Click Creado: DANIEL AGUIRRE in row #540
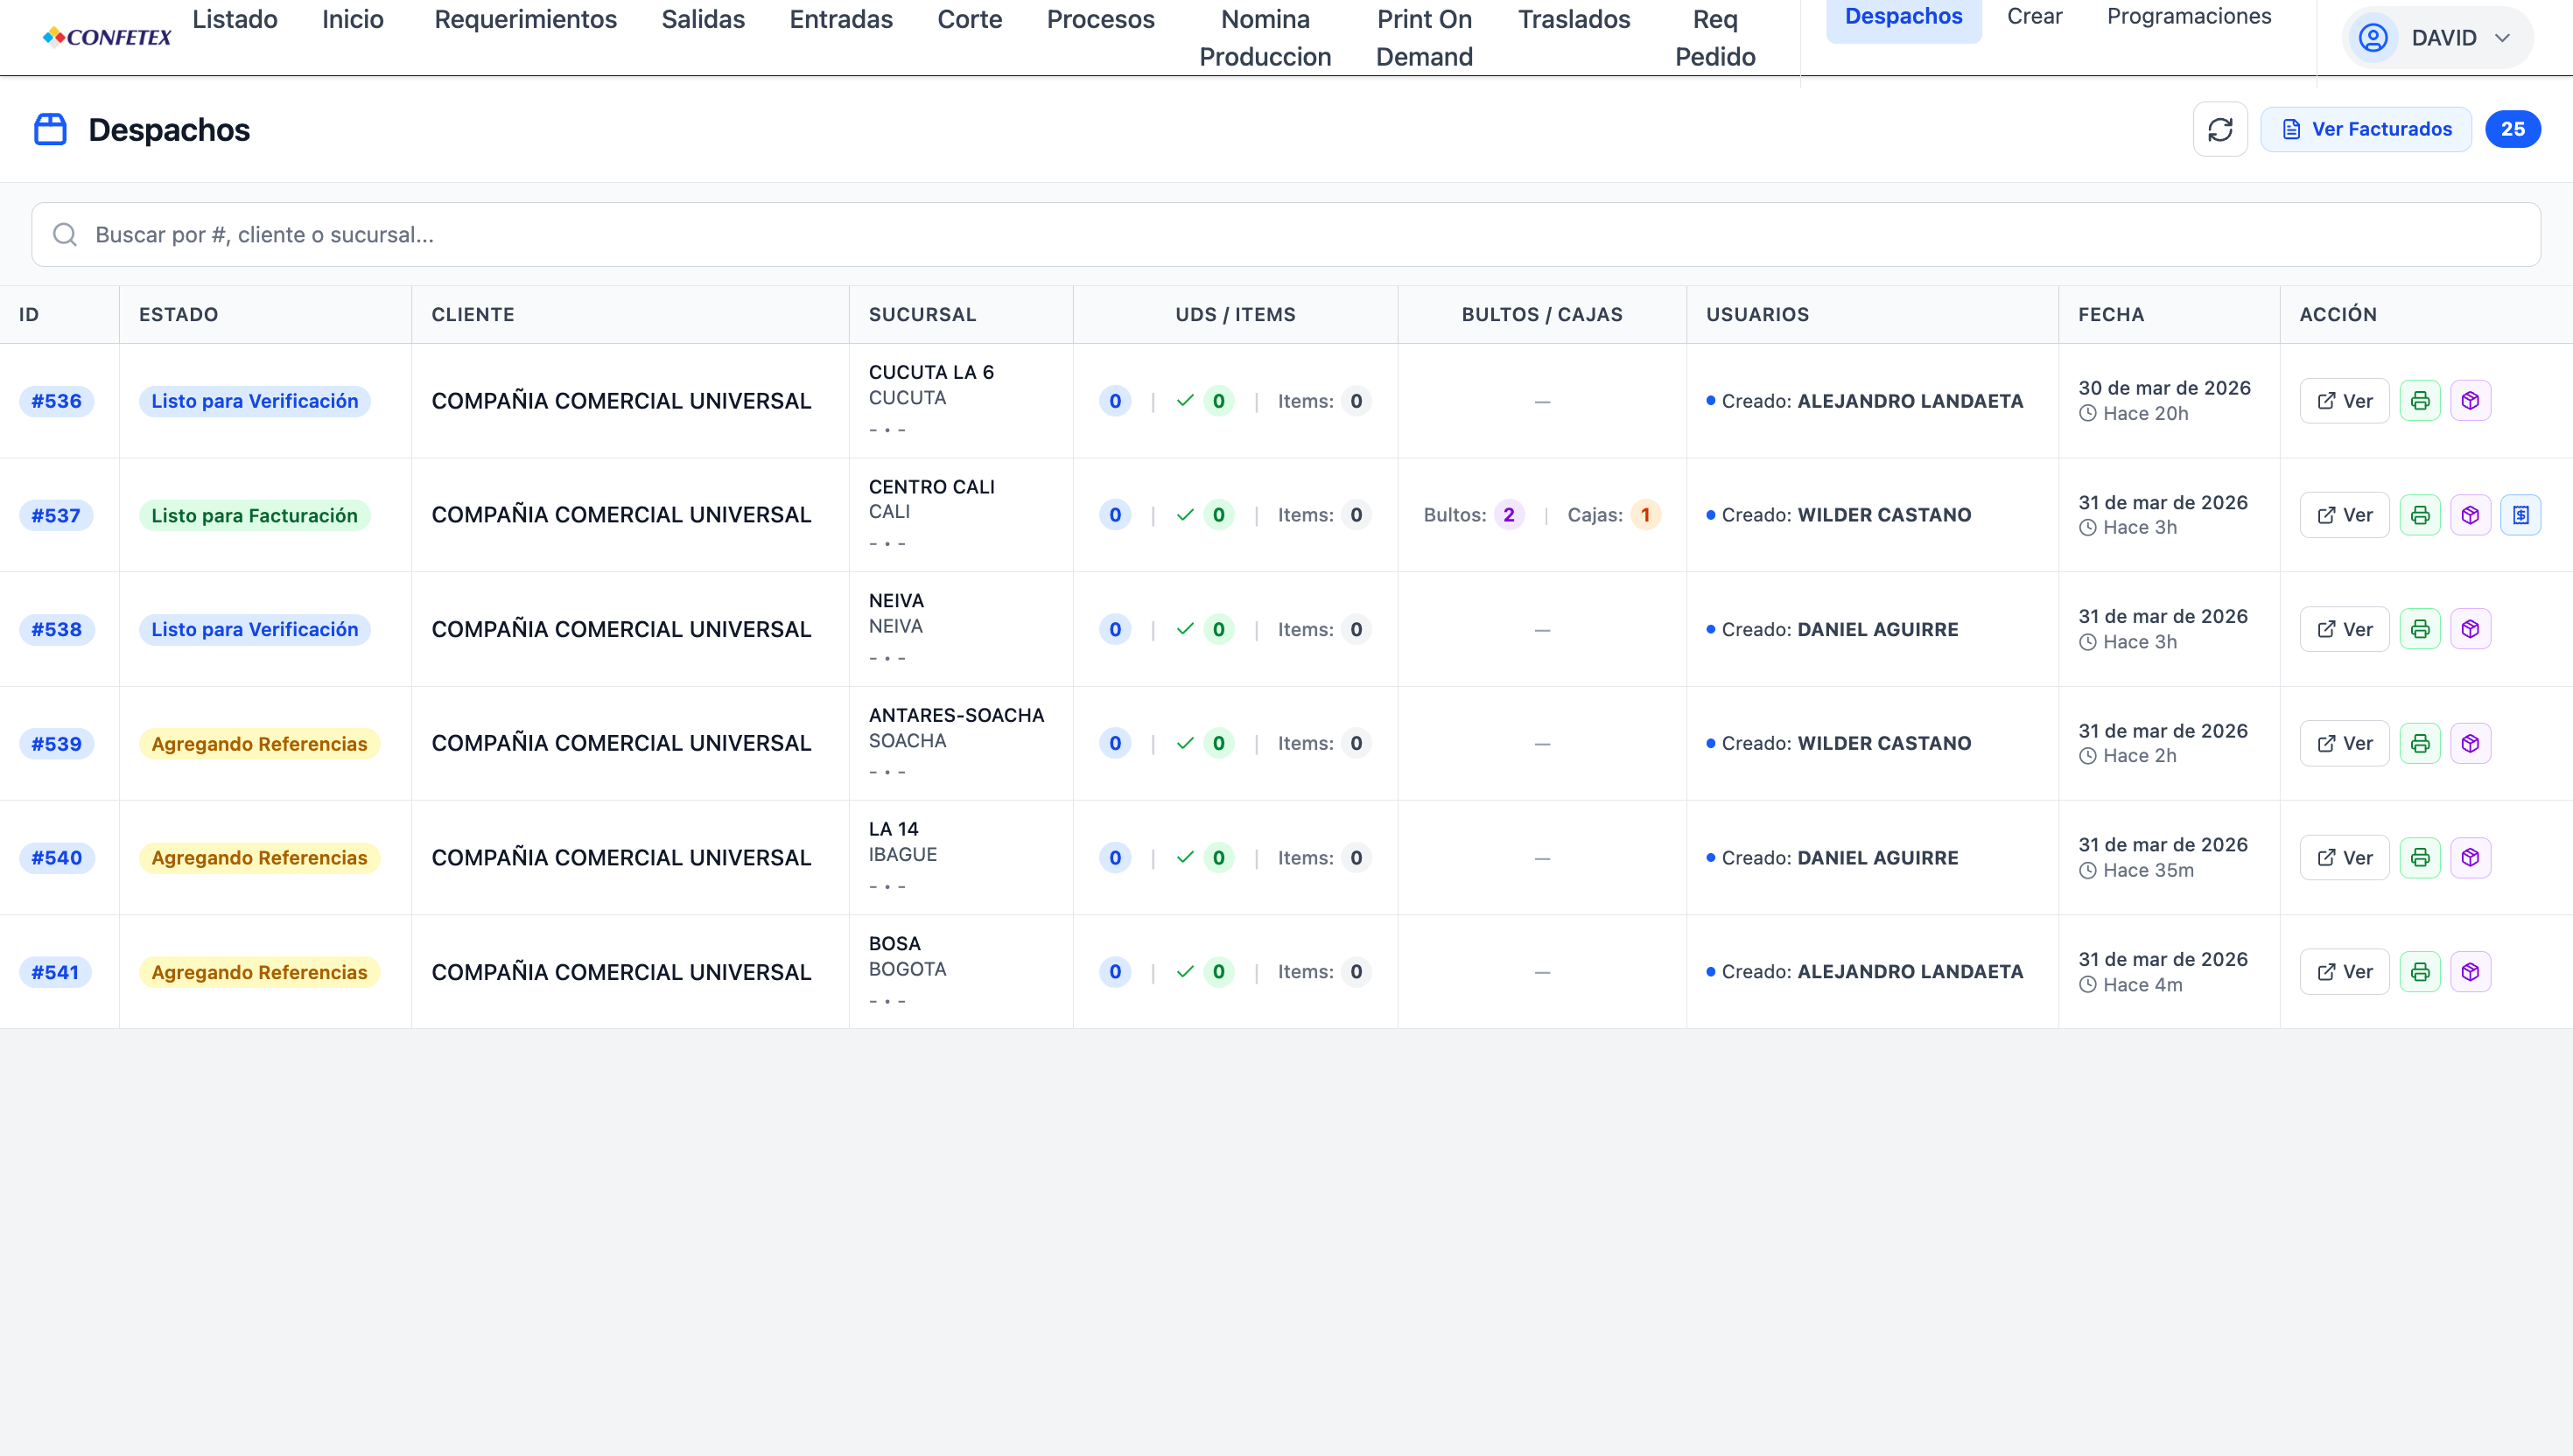 point(1832,857)
